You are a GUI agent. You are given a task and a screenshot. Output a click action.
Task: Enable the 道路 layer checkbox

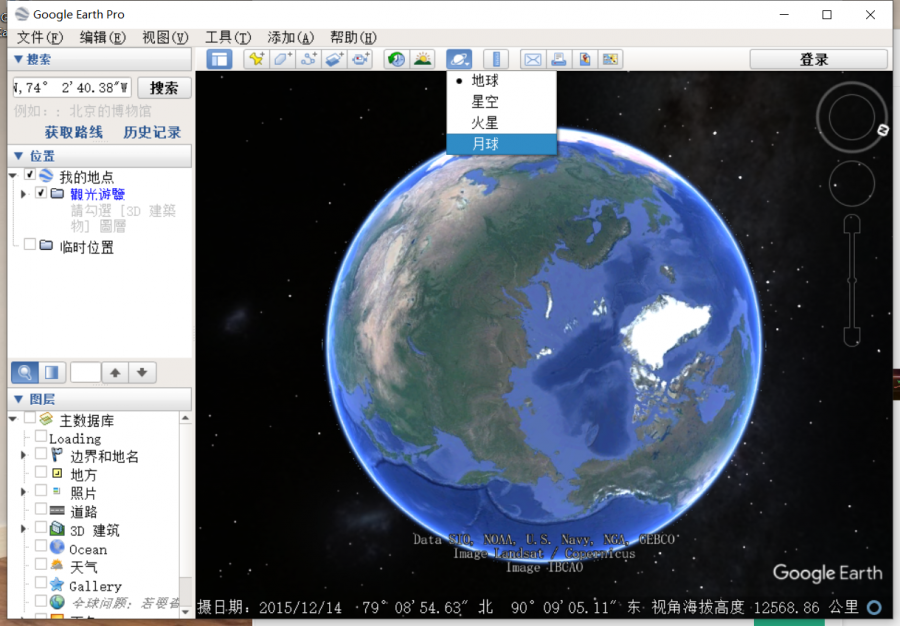click(x=41, y=511)
